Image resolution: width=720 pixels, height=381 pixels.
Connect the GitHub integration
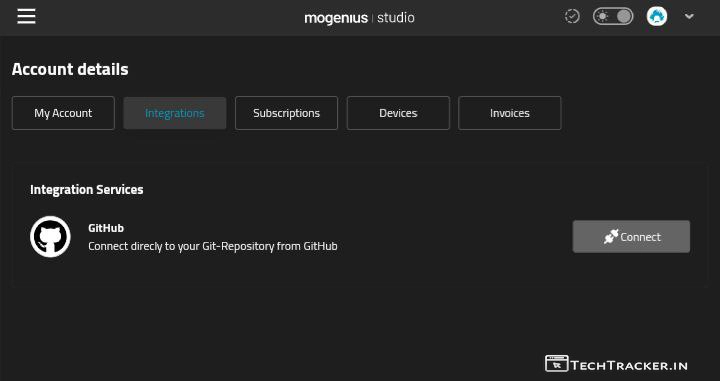[x=631, y=236]
